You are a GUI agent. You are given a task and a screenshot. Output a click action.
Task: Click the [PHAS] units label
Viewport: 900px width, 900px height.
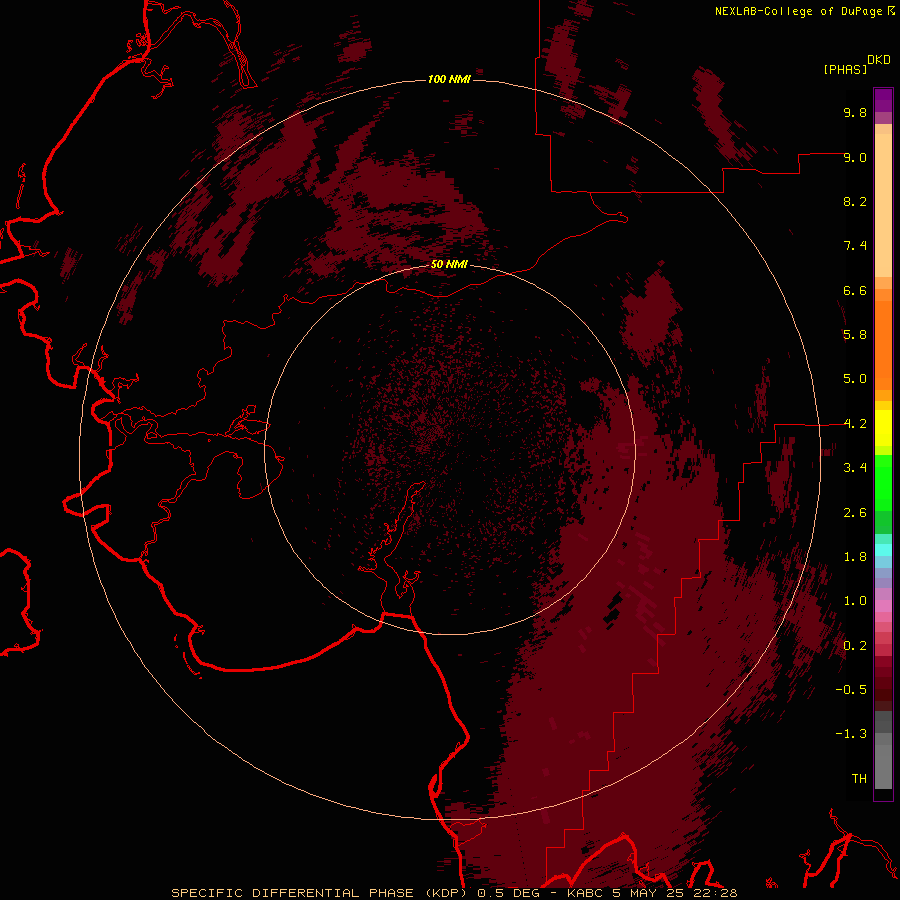[845, 69]
